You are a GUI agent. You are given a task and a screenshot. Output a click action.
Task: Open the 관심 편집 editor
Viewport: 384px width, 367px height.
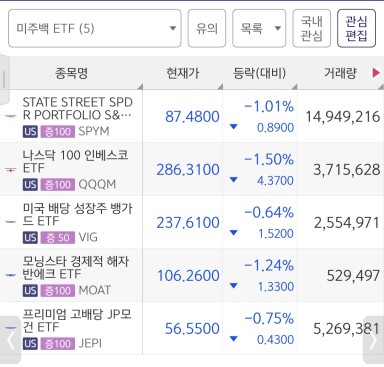tap(356, 28)
